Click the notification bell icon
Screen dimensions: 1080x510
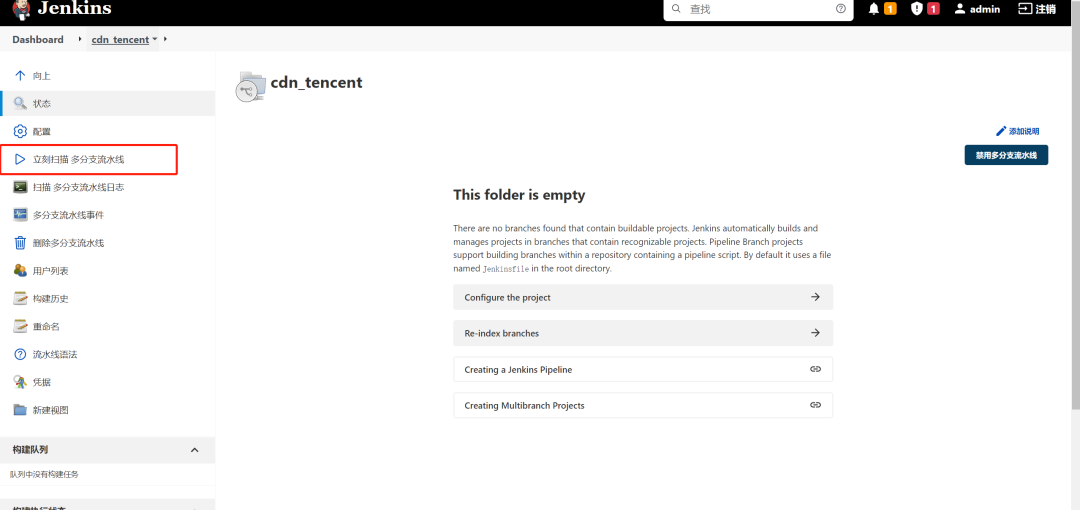click(874, 9)
